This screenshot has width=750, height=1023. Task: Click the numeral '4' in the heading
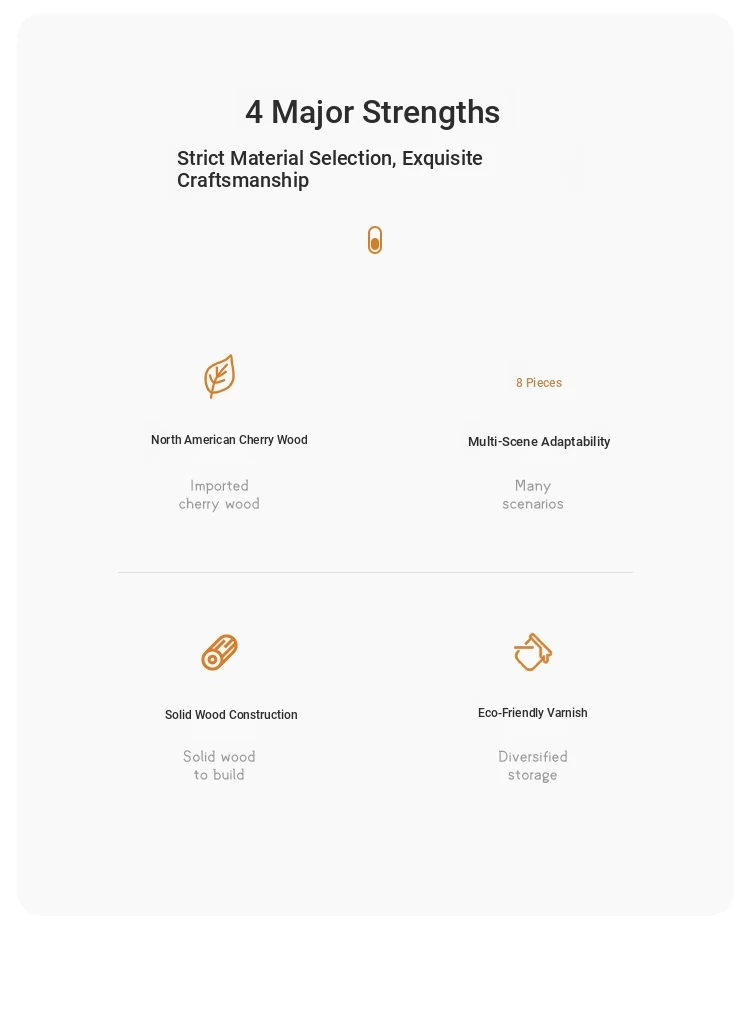[254, 112]
